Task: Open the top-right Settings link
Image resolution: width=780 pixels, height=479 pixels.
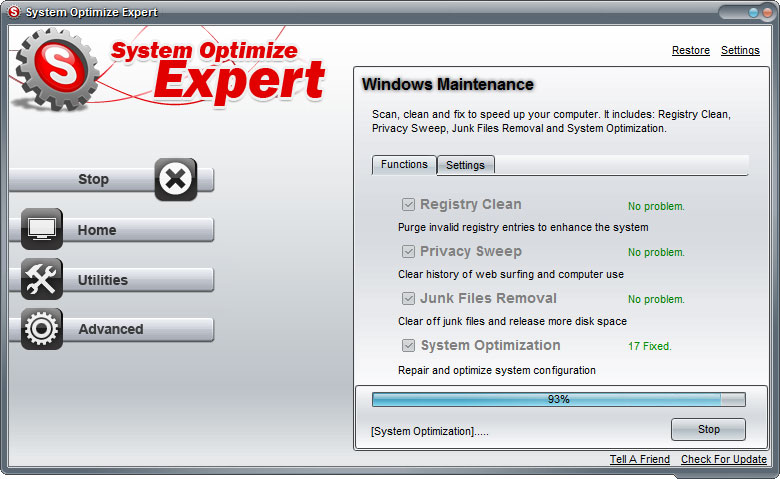Action: coord(740,50)
